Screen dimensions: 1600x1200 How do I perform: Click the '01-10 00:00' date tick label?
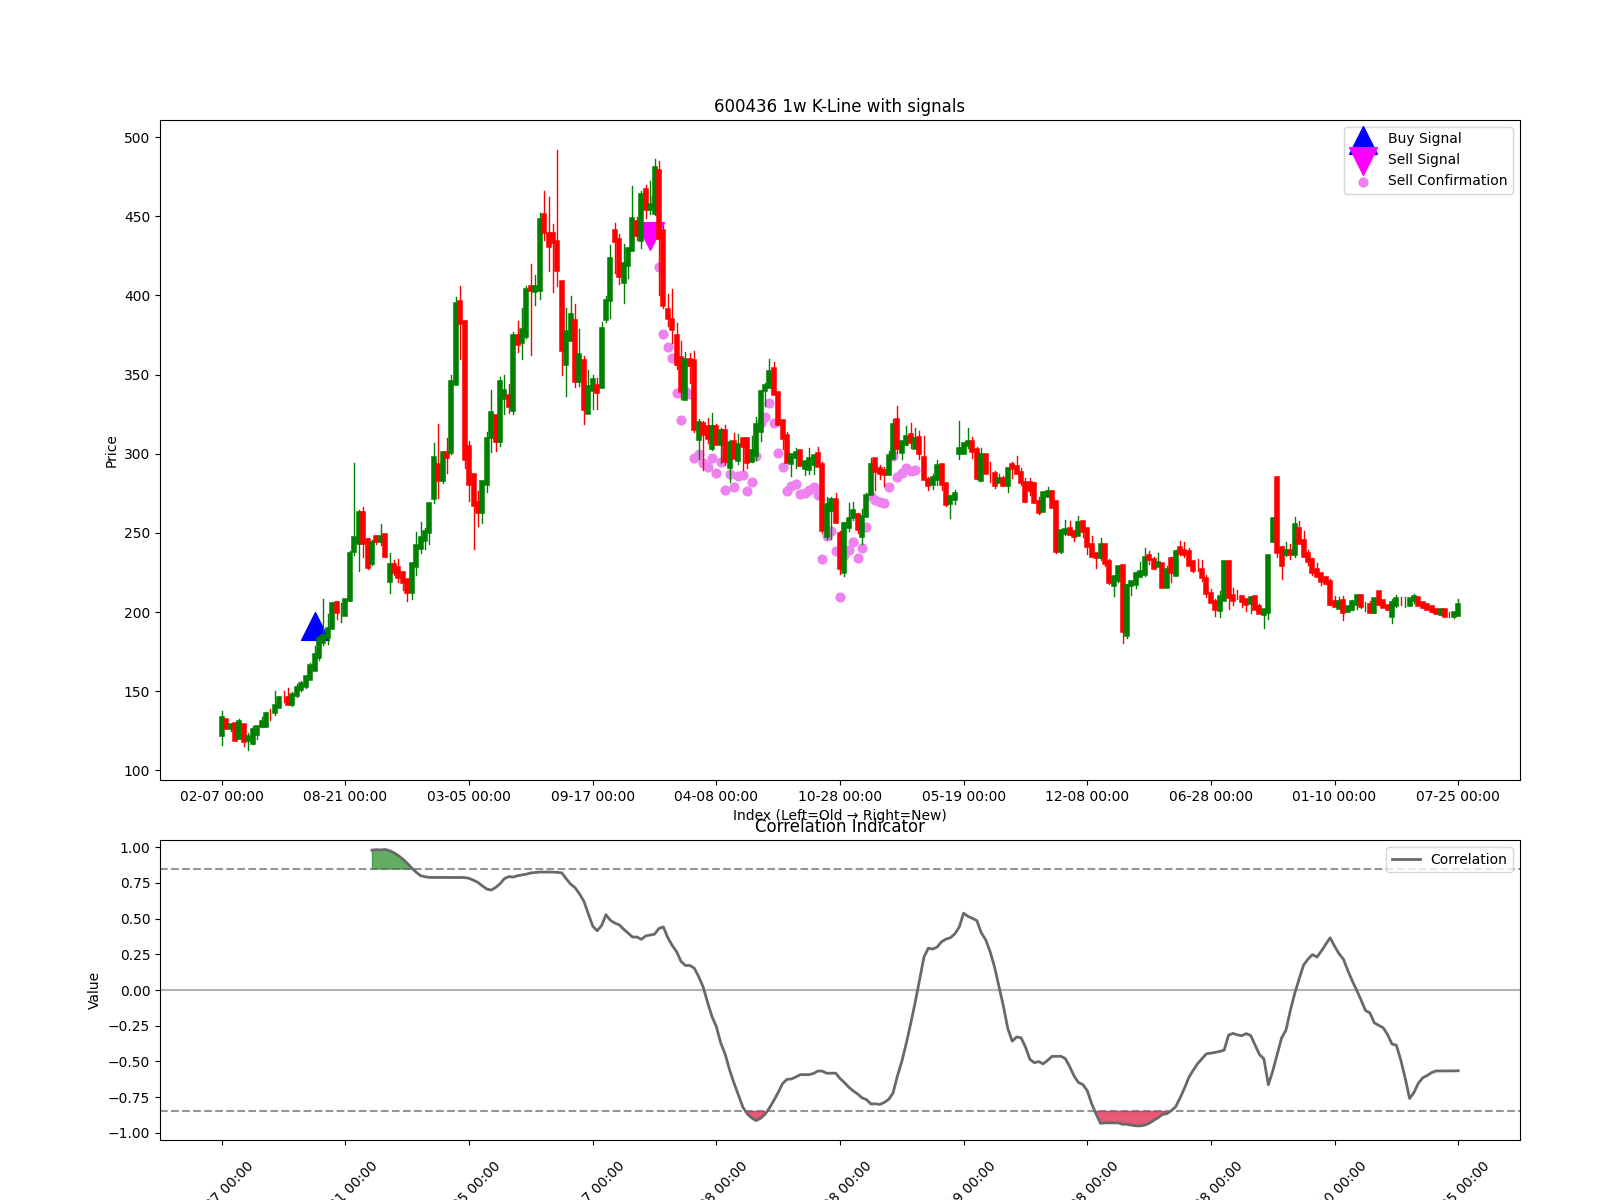(x=1334, y=797)
